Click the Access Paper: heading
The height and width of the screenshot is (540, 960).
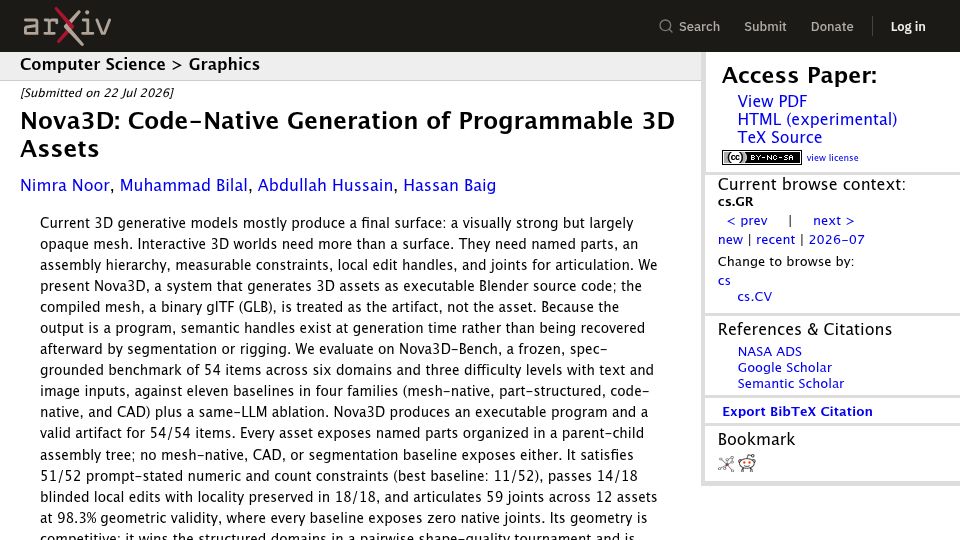tap(799, 75)
